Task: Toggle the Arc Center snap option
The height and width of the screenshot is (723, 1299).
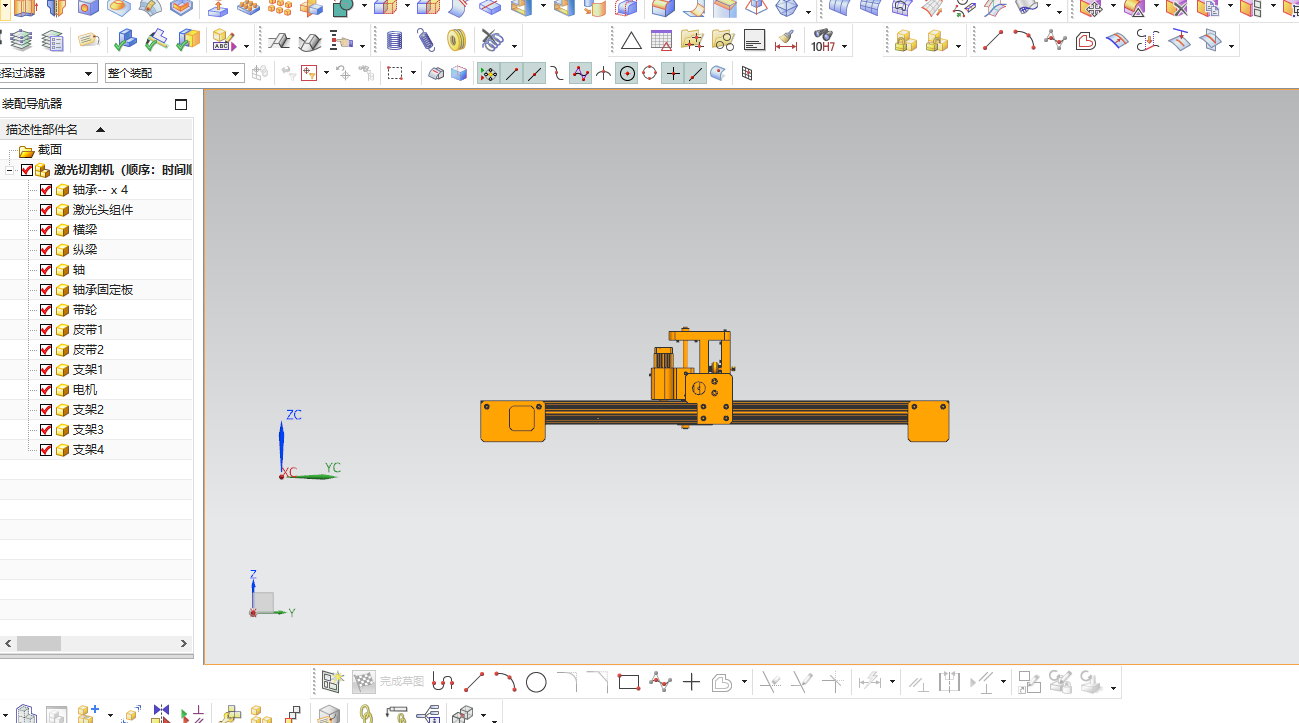Action: (627, 73)
